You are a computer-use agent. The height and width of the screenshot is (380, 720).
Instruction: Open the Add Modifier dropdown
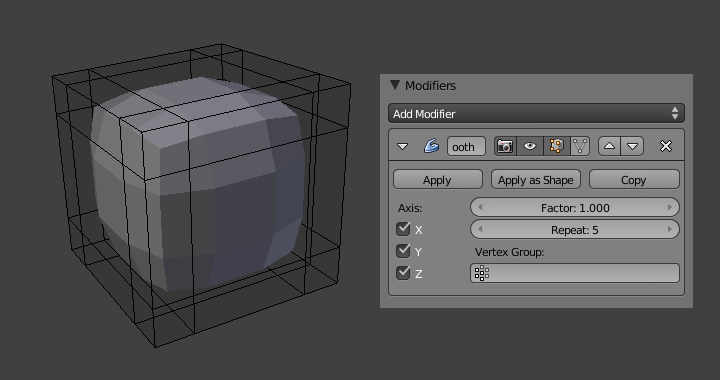(536, 113)
